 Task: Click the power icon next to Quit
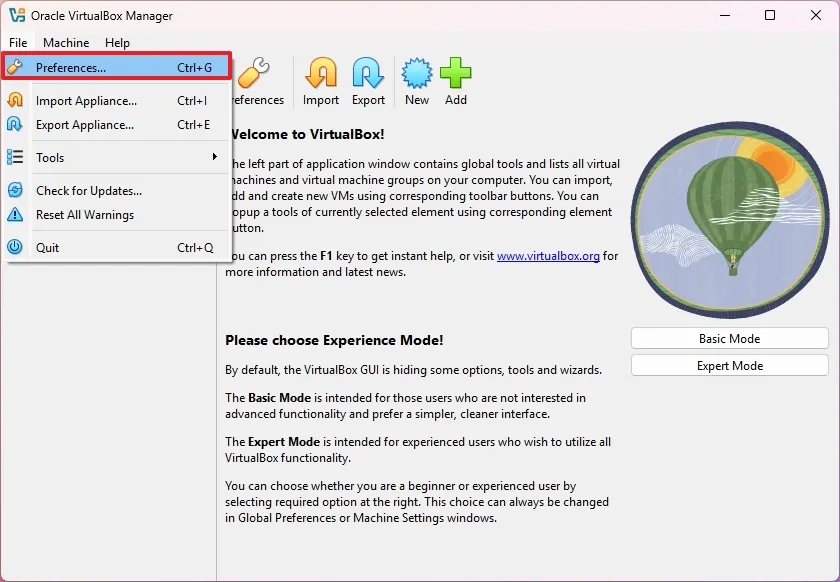tap(18, 247)
